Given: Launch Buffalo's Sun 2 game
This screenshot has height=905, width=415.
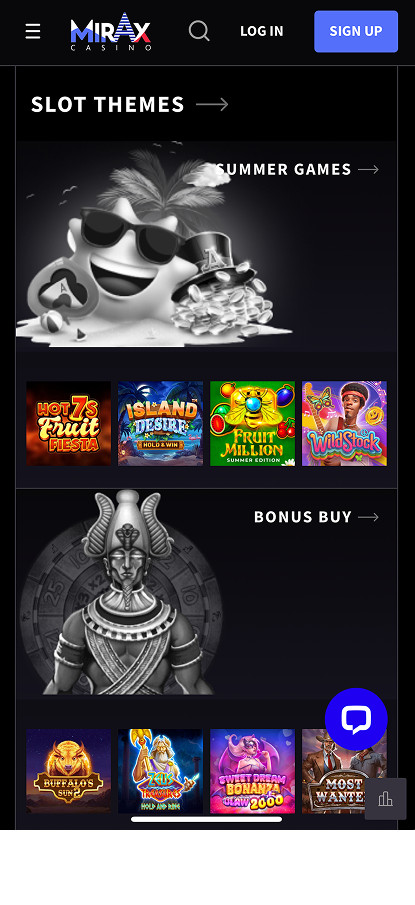Looking at the screenshot, I should click(69, 771).
